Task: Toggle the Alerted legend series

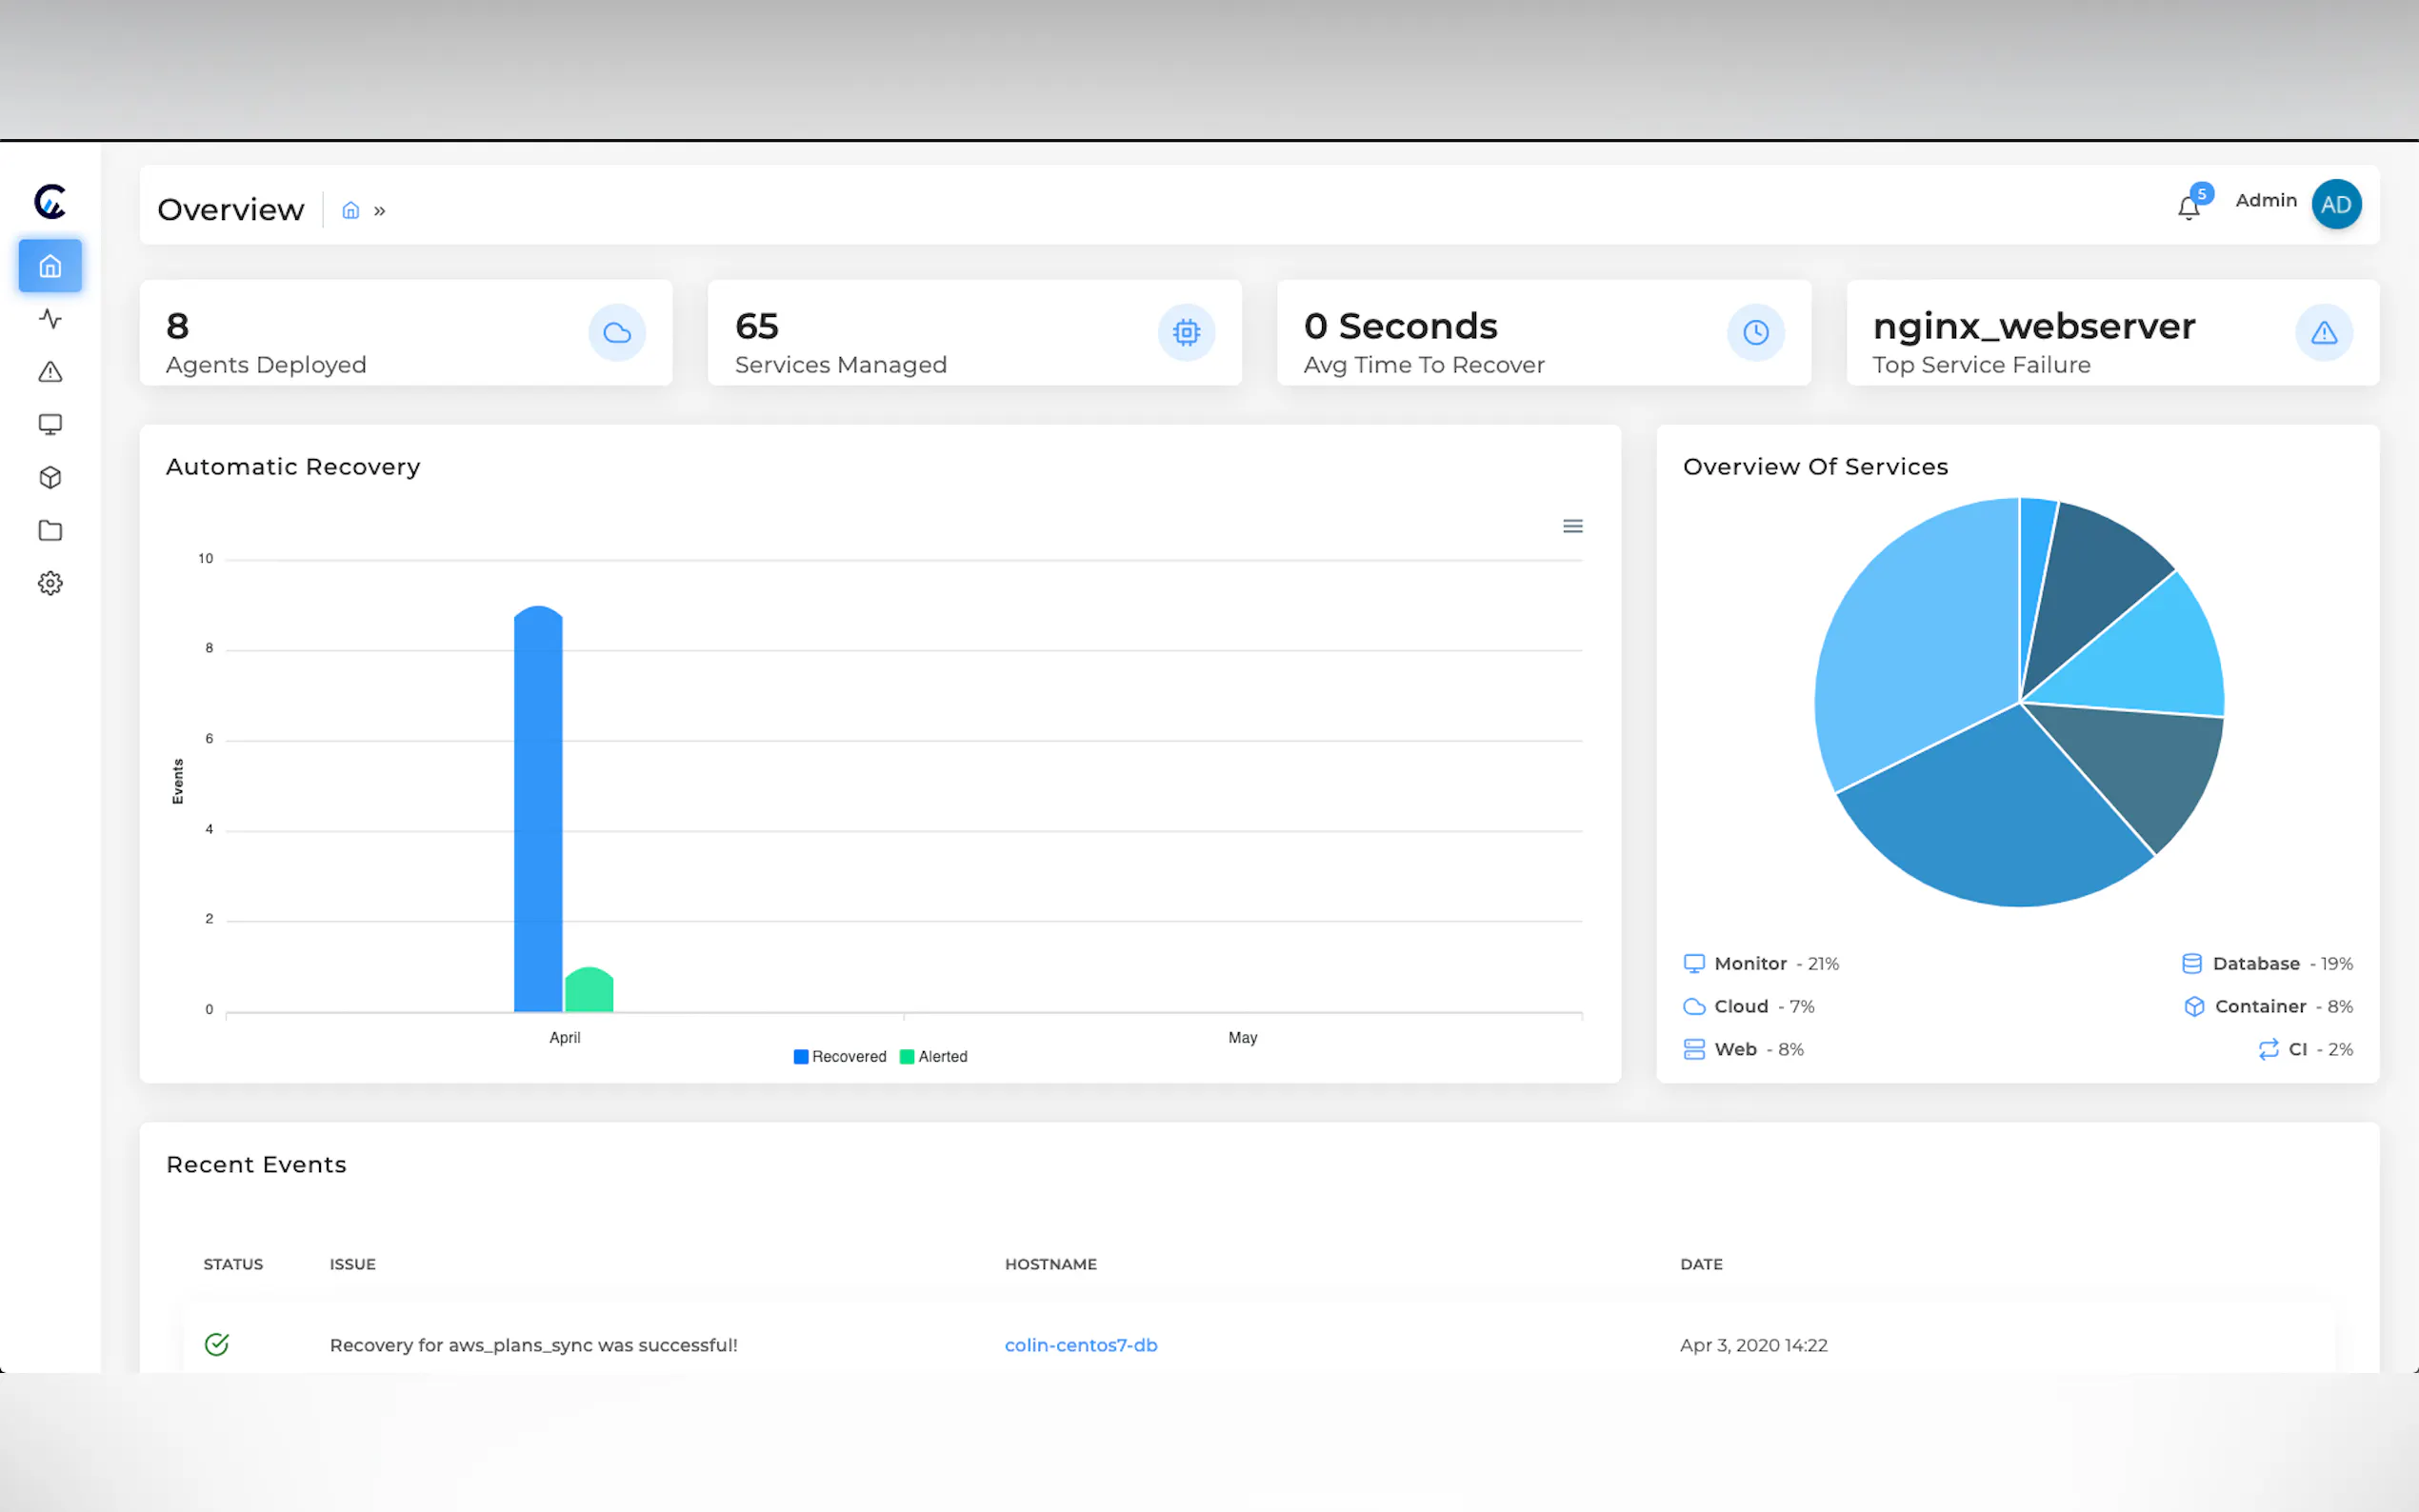Action: [934, 1057]
